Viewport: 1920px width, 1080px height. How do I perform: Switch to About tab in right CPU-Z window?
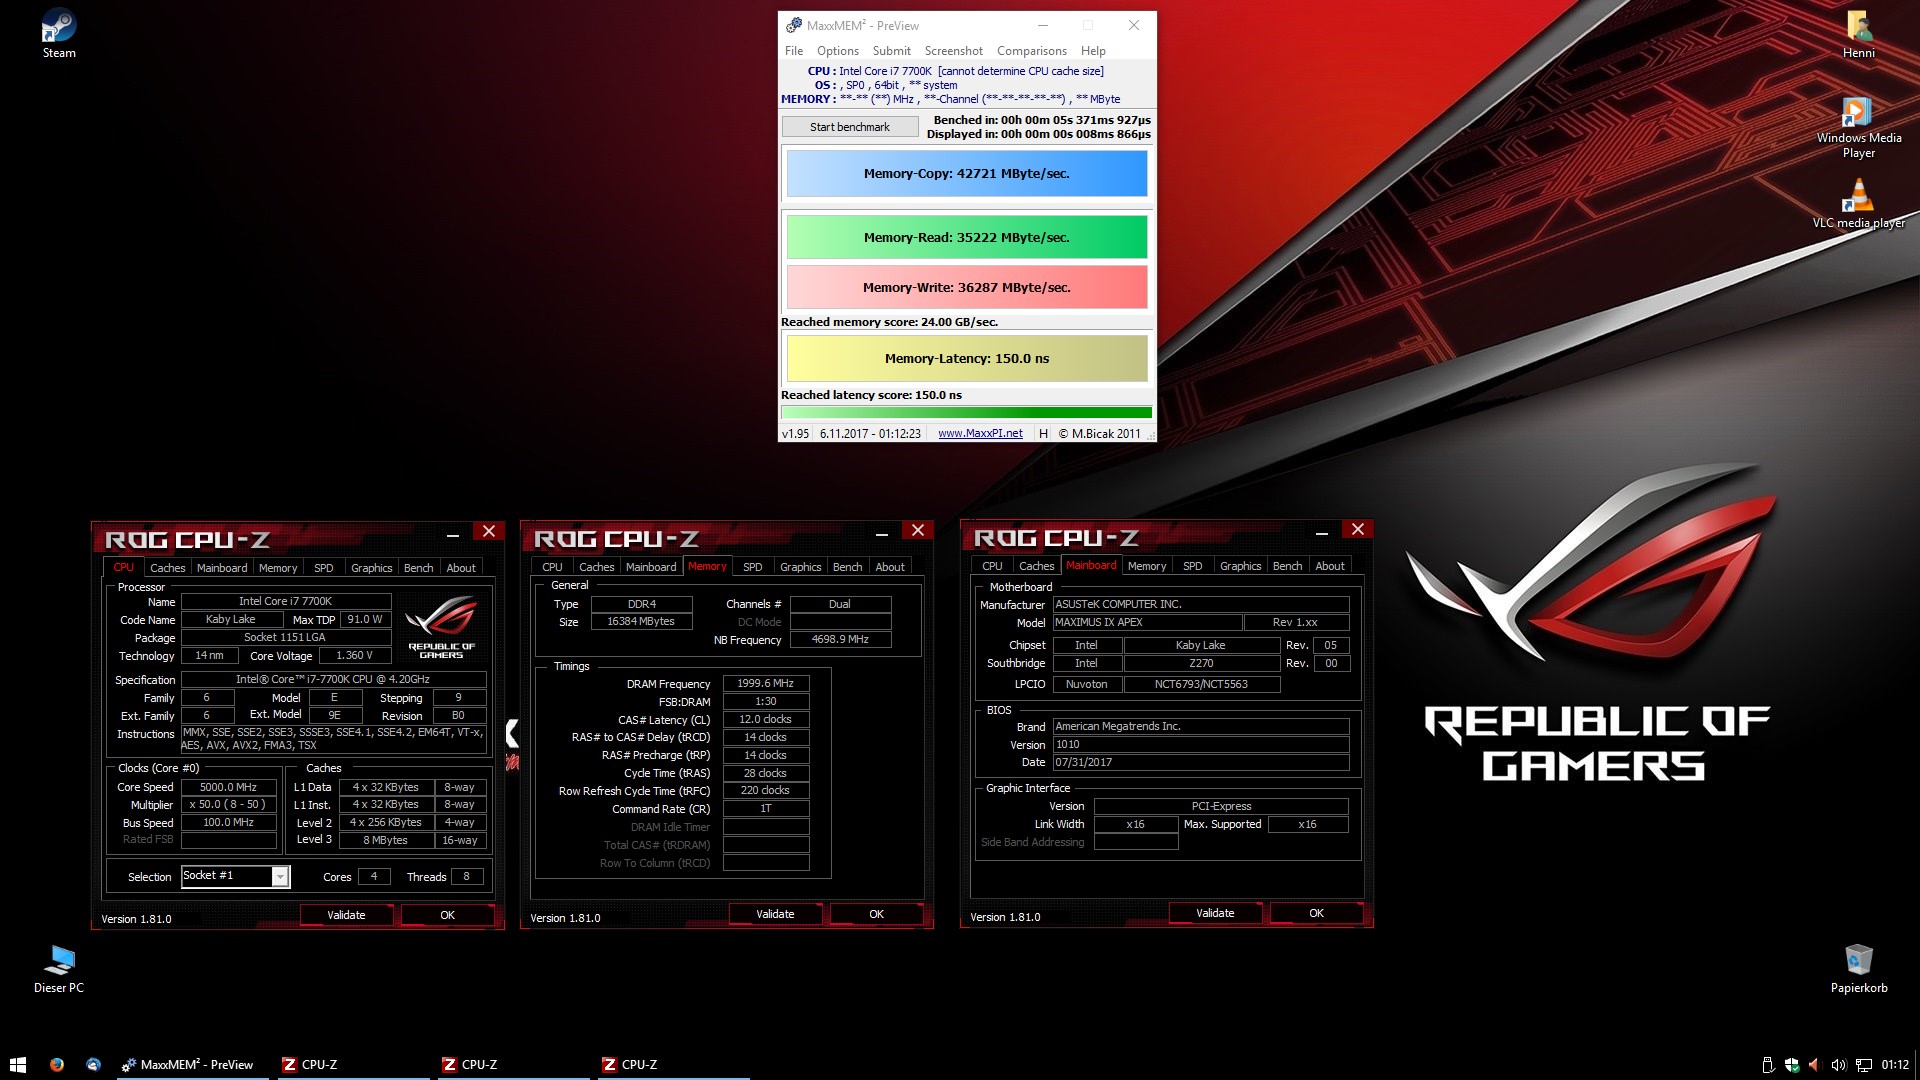coord(1330,566)
